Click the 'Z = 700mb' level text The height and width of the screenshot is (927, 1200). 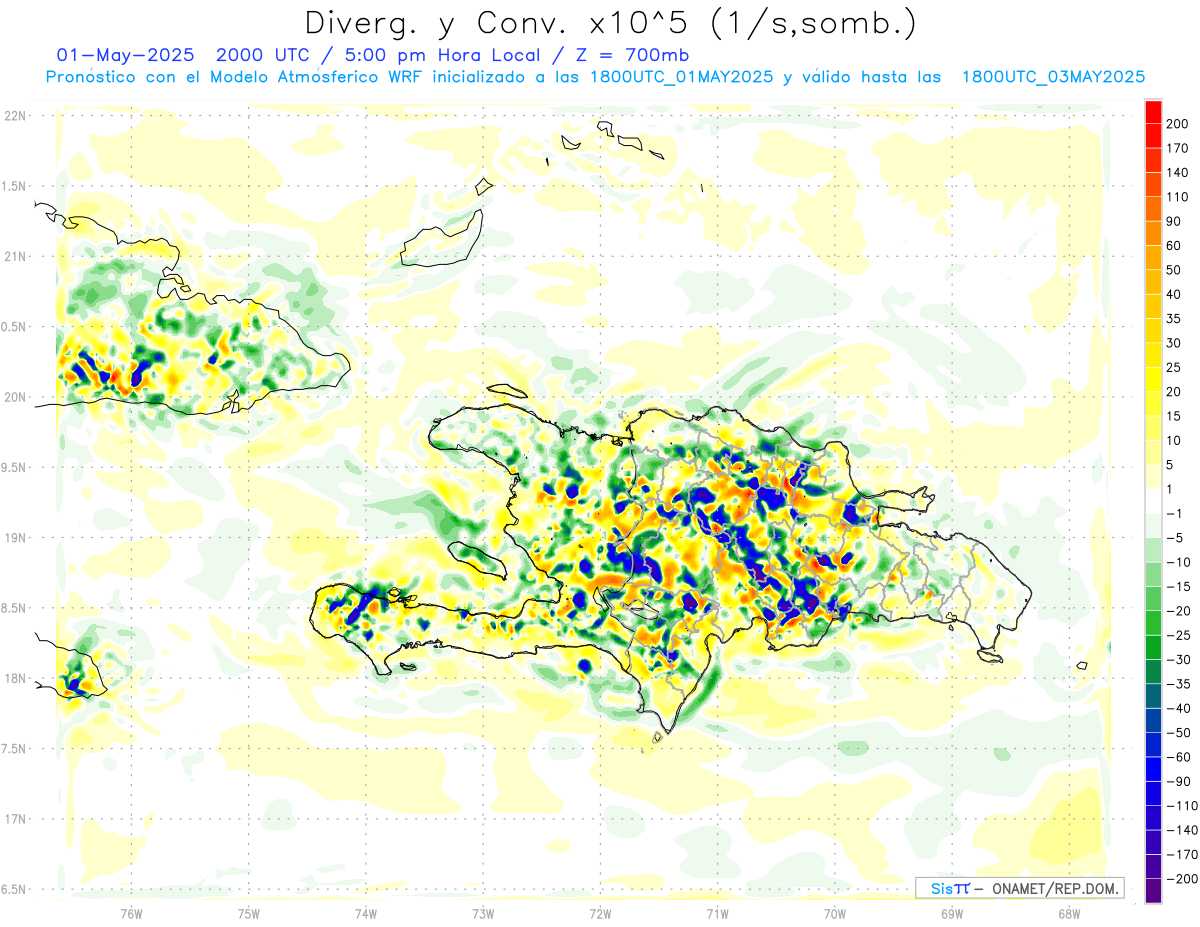coord(635,54)
